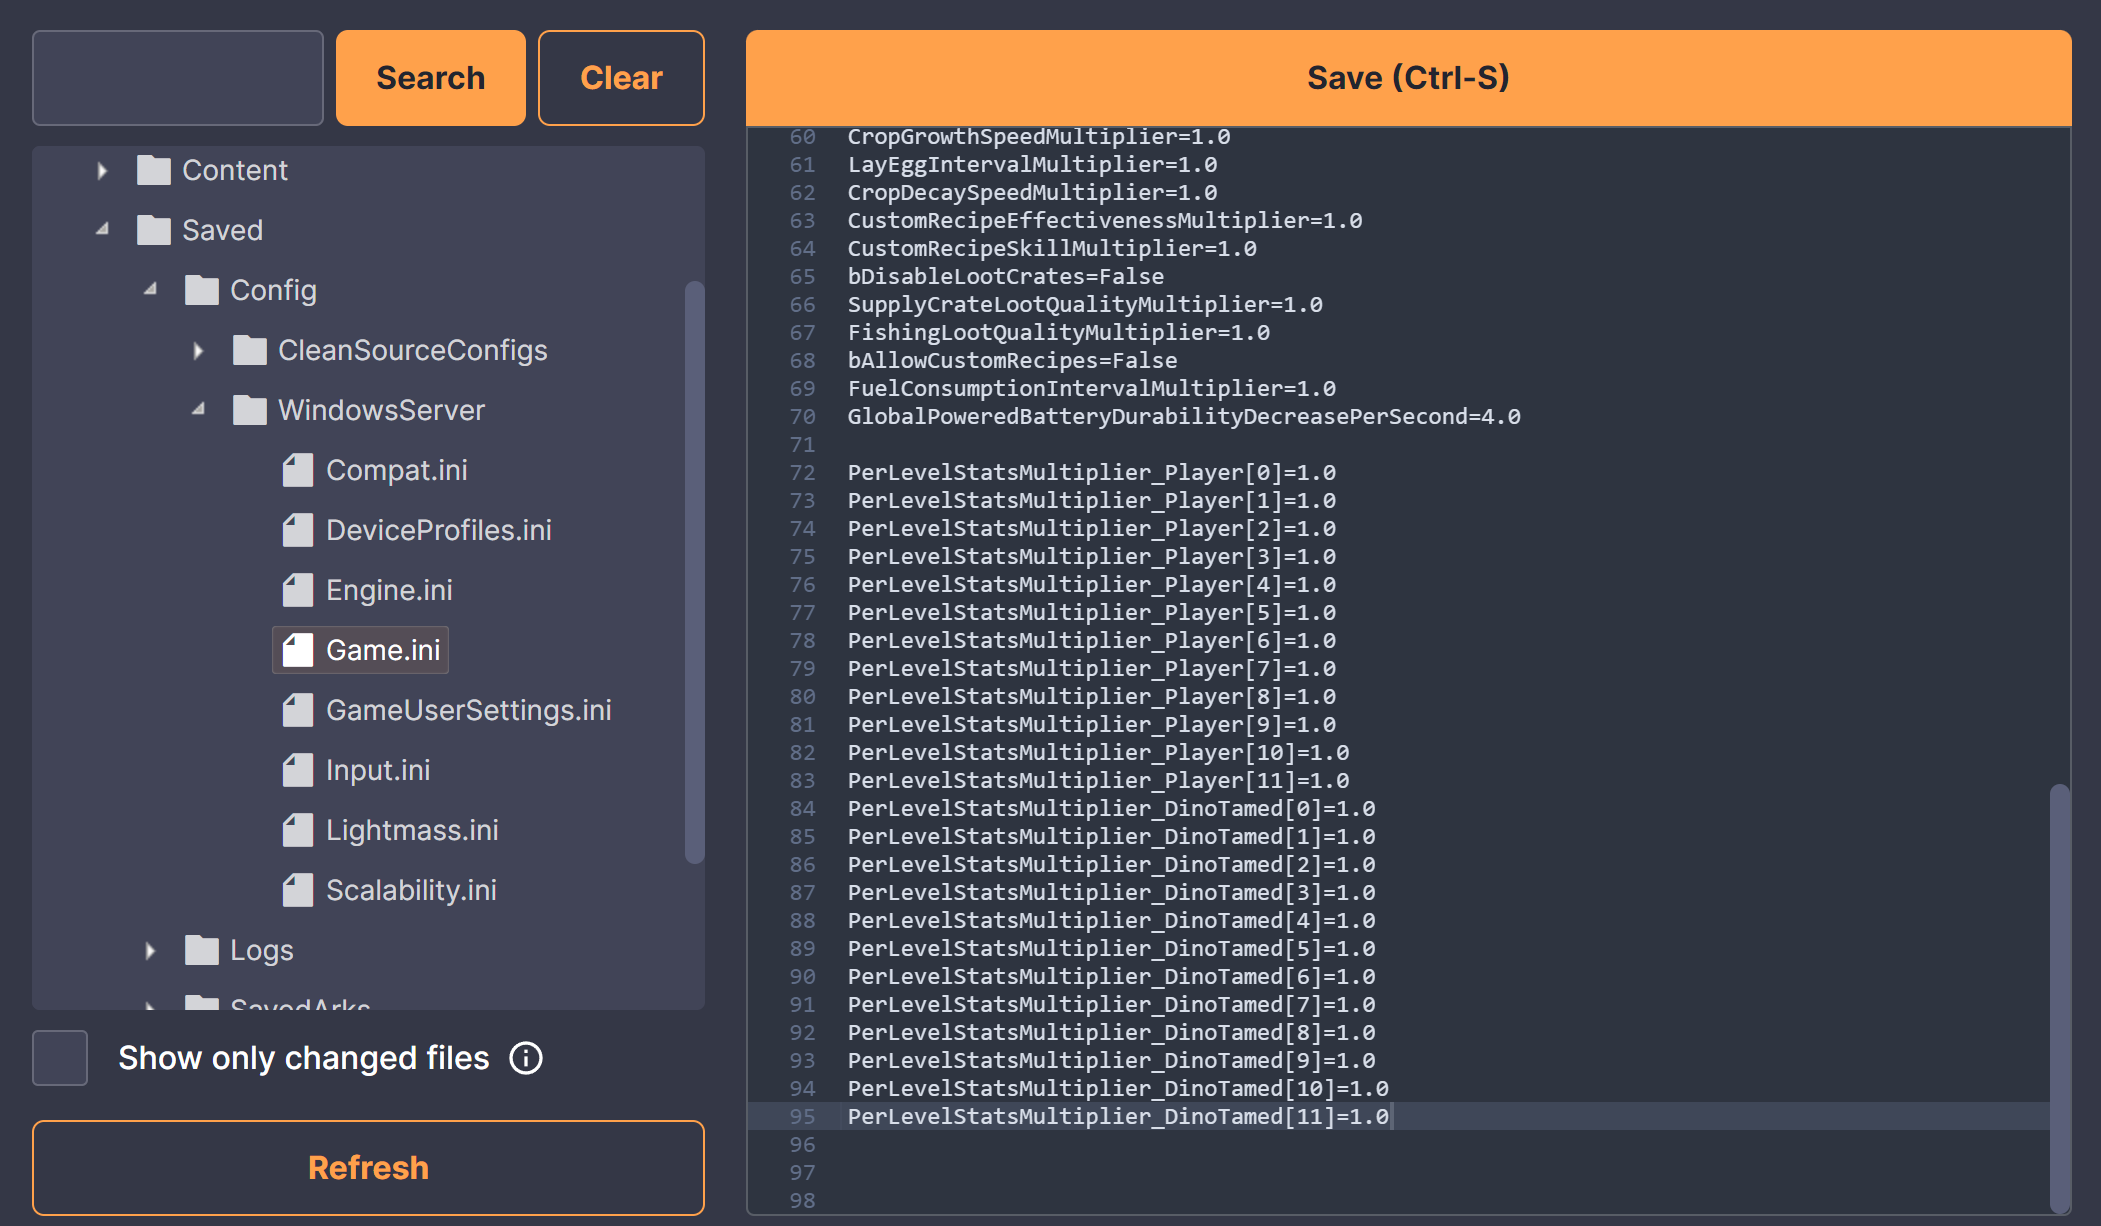Click the Clear button
This screenshot has width=2101, height=1226.
point(621,78)
